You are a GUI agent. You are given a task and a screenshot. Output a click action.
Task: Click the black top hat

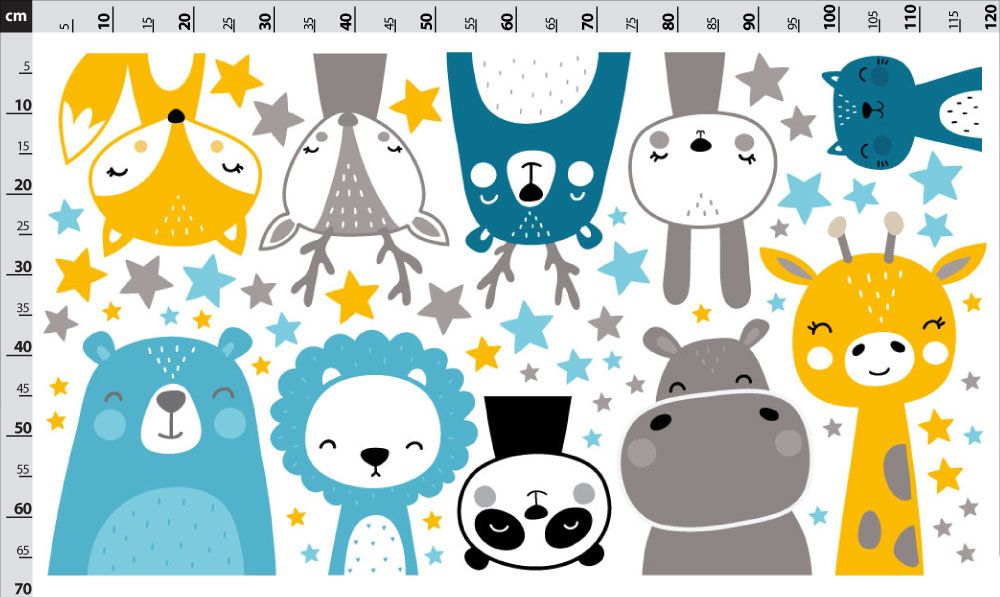coord(527,426)
